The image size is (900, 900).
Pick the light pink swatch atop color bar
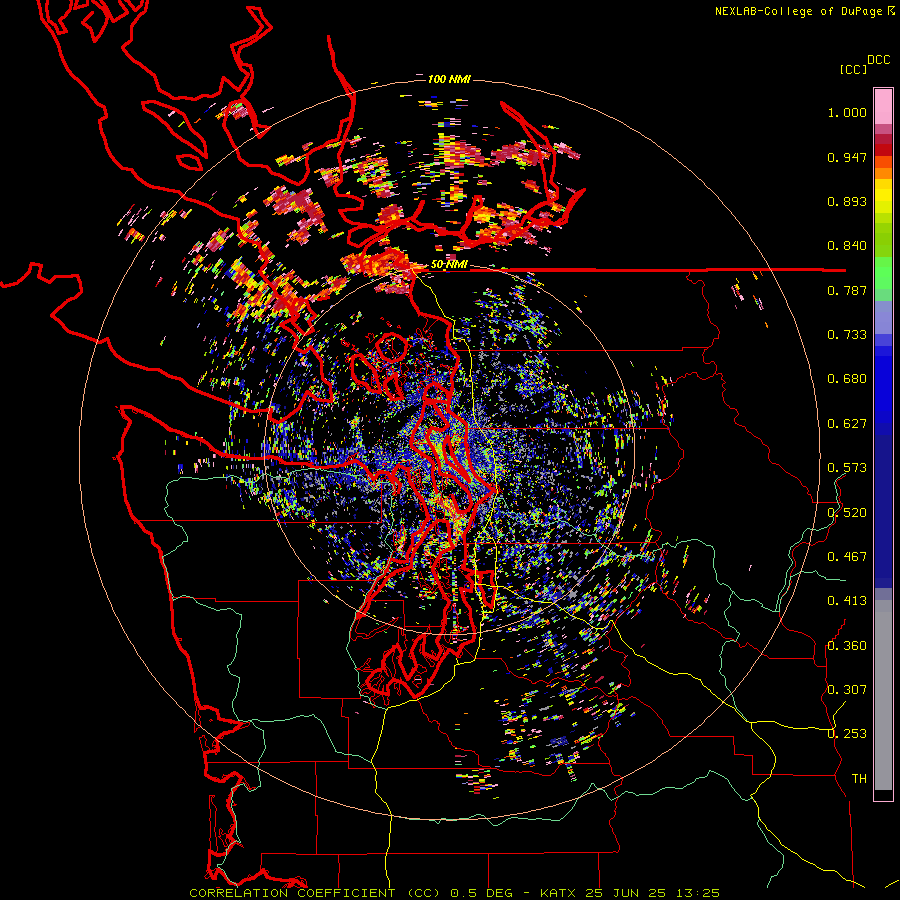pyautogui.click(x=883, y=106)
